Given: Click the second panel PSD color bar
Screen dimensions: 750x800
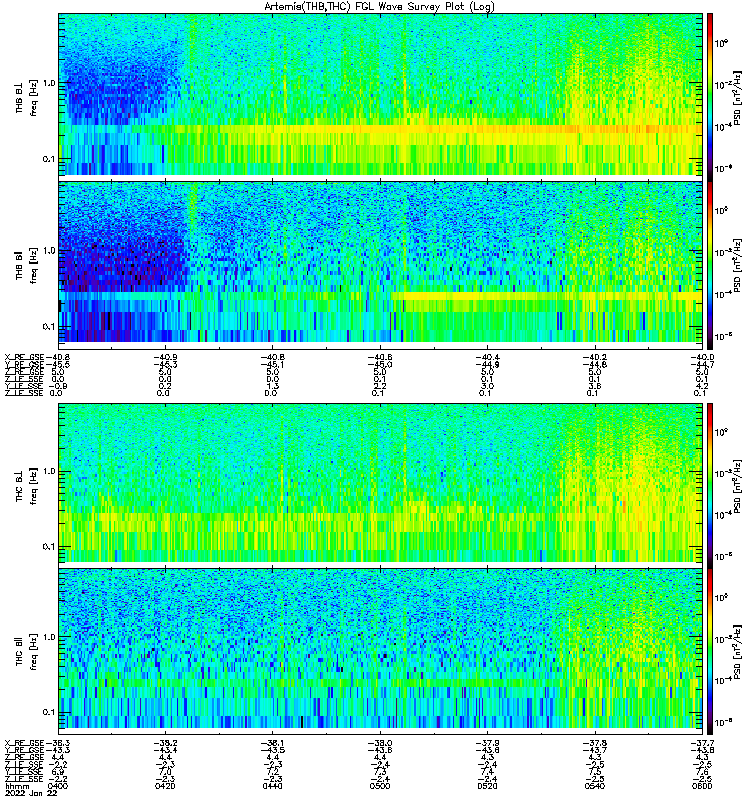Looking at the screenshot, I should click(x=710, y=262).
